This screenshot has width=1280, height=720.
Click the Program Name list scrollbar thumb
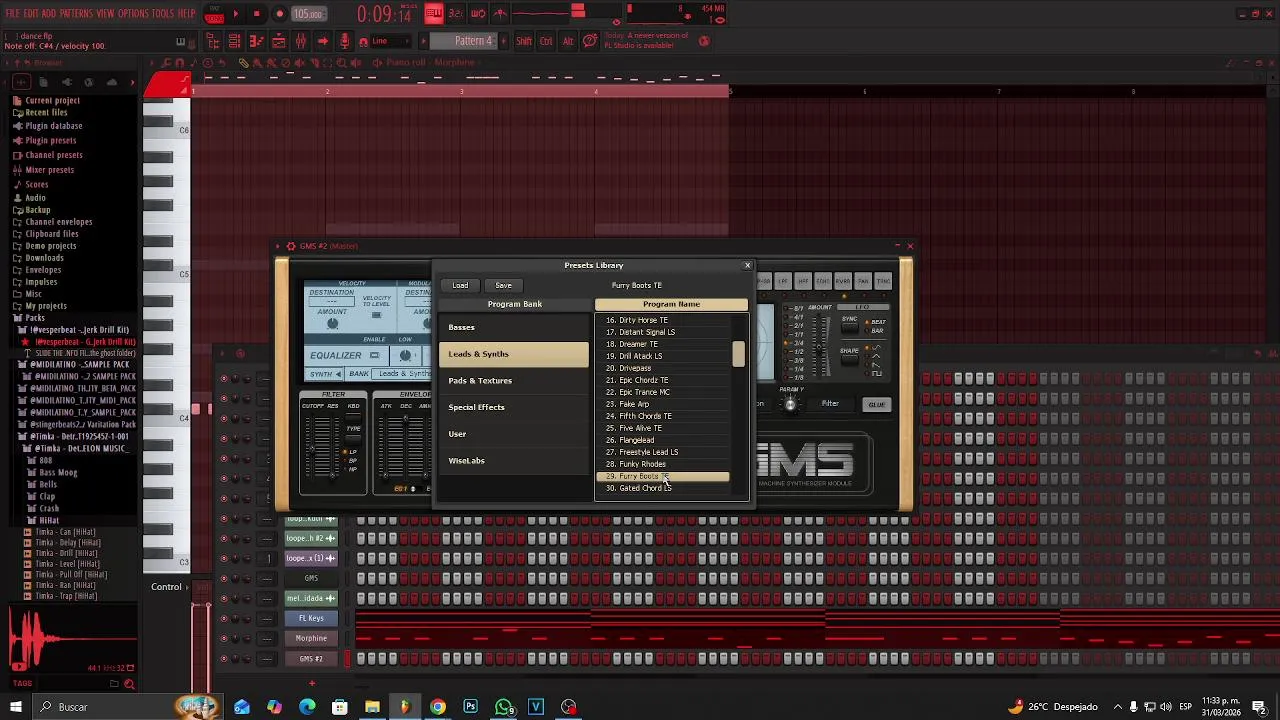click(738, 354)
